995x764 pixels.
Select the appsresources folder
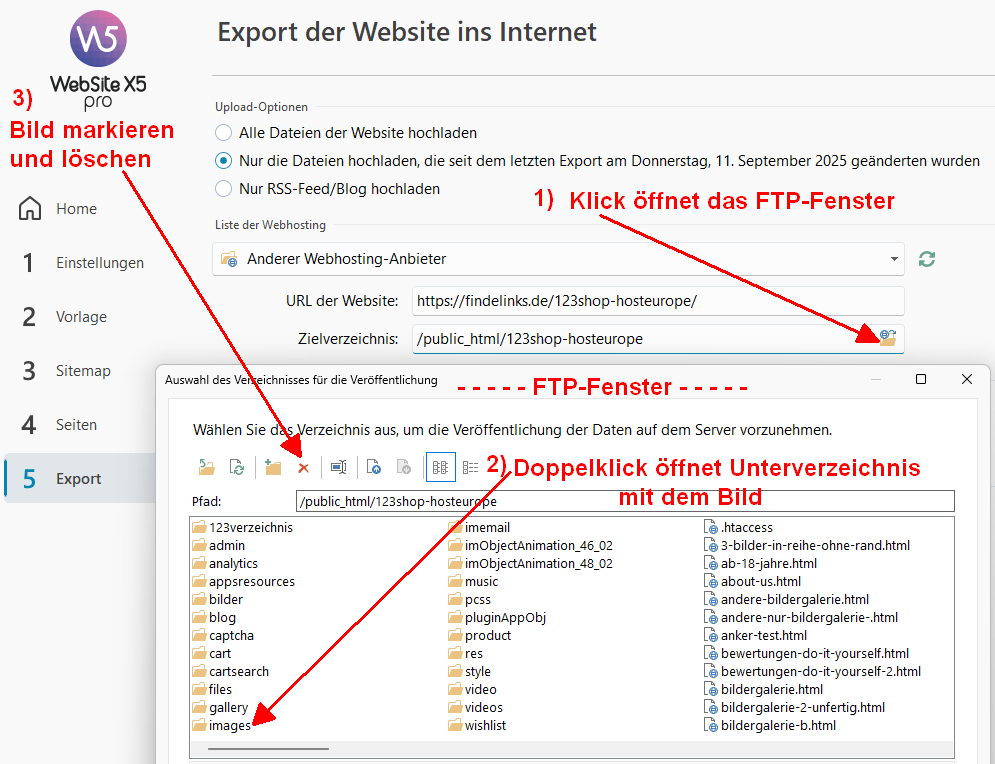tap(244, 581)
